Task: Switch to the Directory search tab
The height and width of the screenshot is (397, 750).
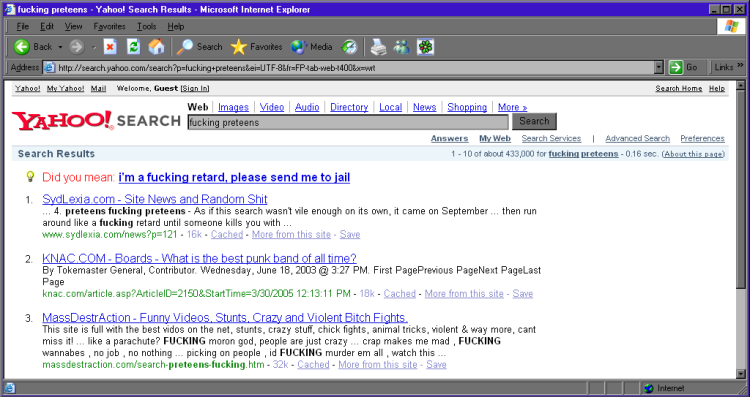Action: coord(349,107)
